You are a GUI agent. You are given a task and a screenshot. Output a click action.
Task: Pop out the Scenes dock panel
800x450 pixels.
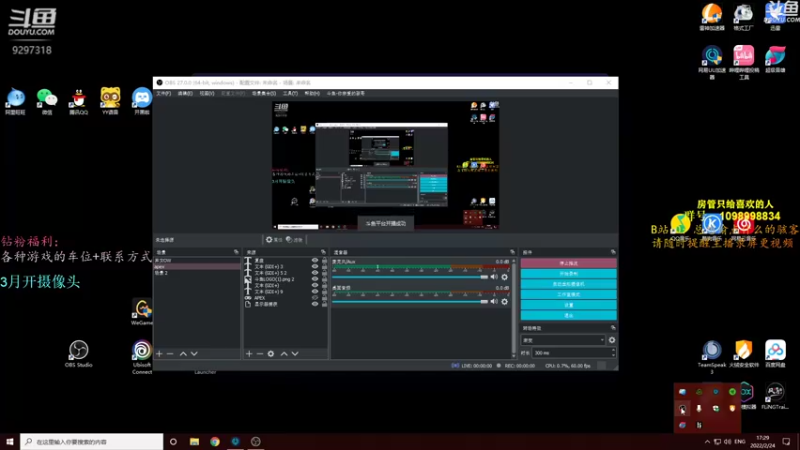pos(236,252)
